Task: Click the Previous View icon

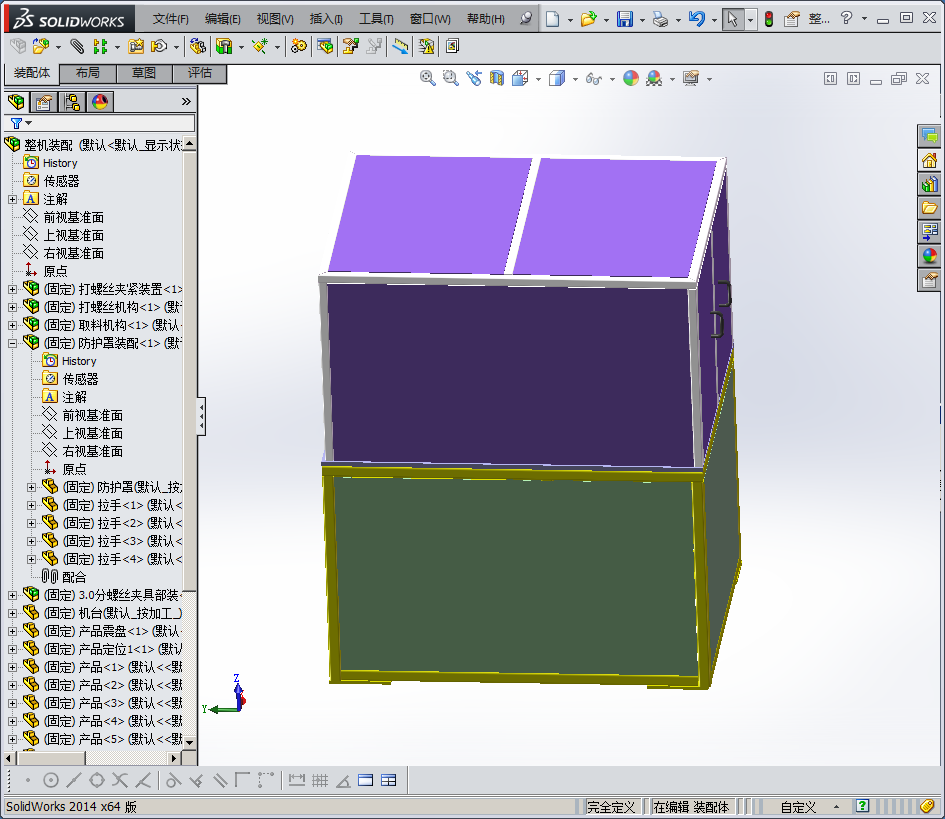Action: point(474,78)
